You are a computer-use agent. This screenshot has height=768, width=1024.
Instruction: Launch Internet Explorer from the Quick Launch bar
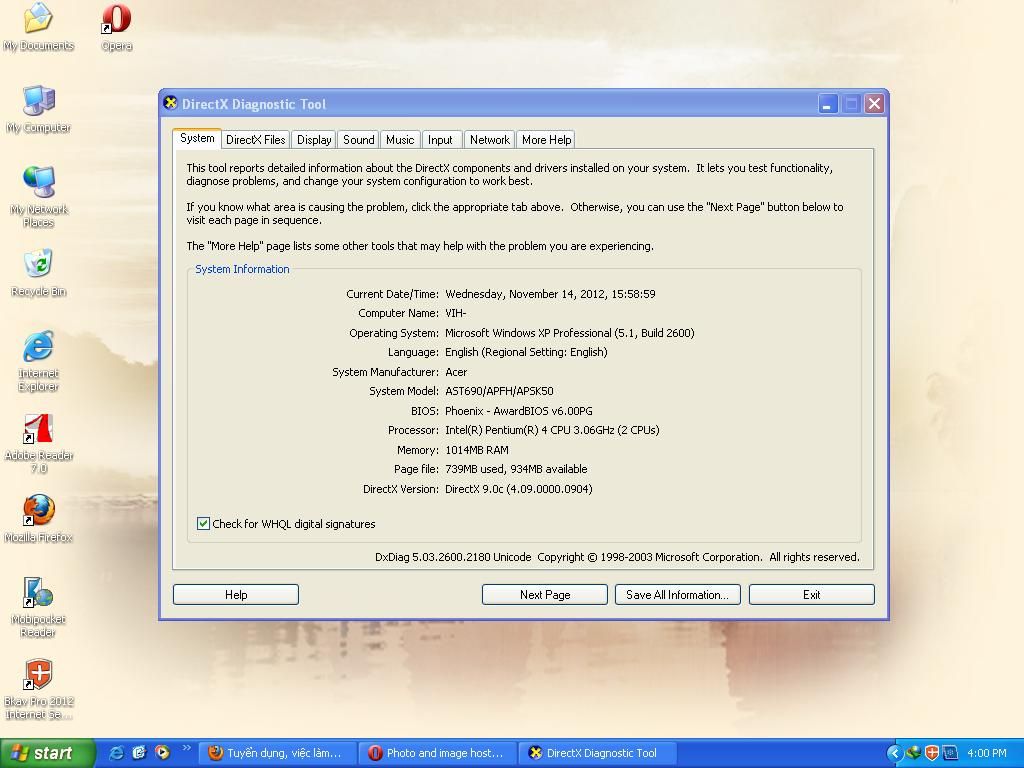tap(117, 753)
